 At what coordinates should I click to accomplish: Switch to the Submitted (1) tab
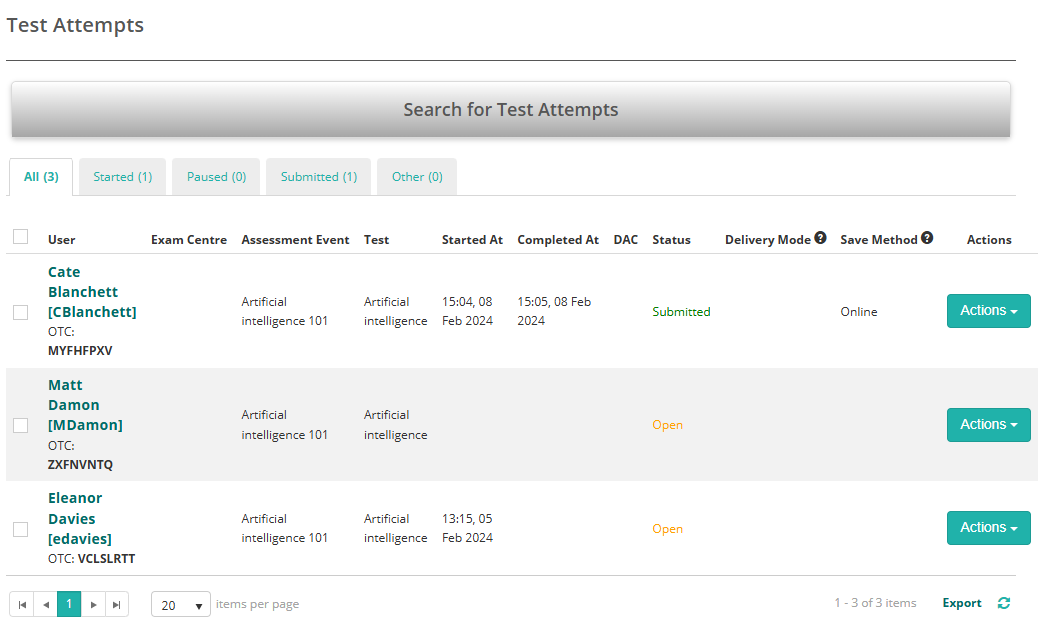coord(318,177)
